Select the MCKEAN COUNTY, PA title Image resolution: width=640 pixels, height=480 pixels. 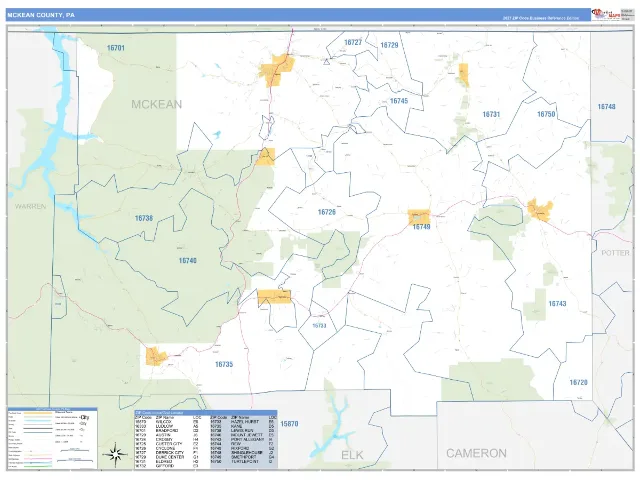point(41,15)
